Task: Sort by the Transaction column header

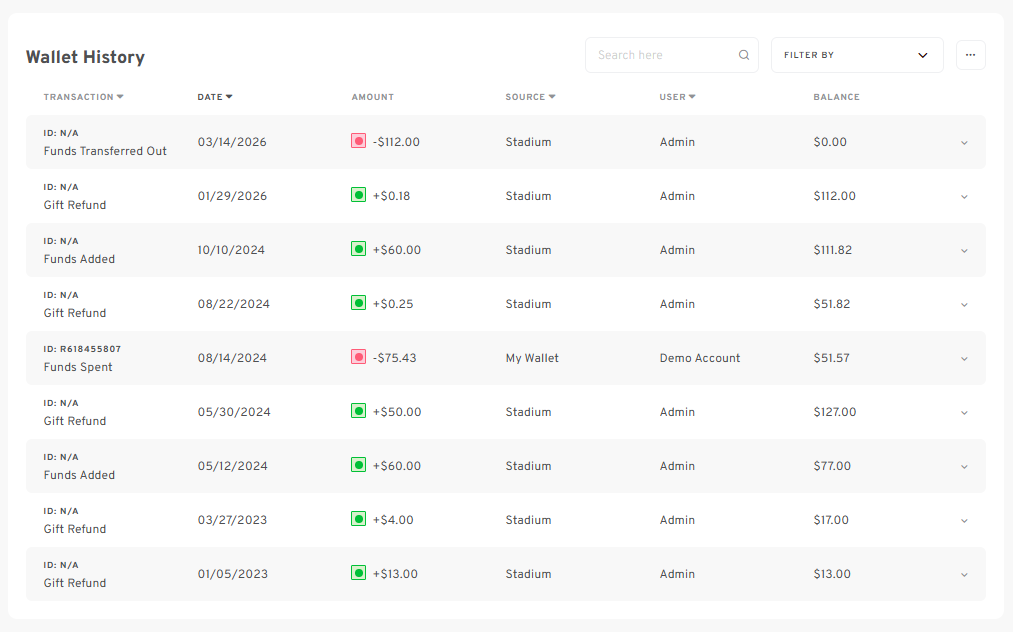Action: (83, 97)
